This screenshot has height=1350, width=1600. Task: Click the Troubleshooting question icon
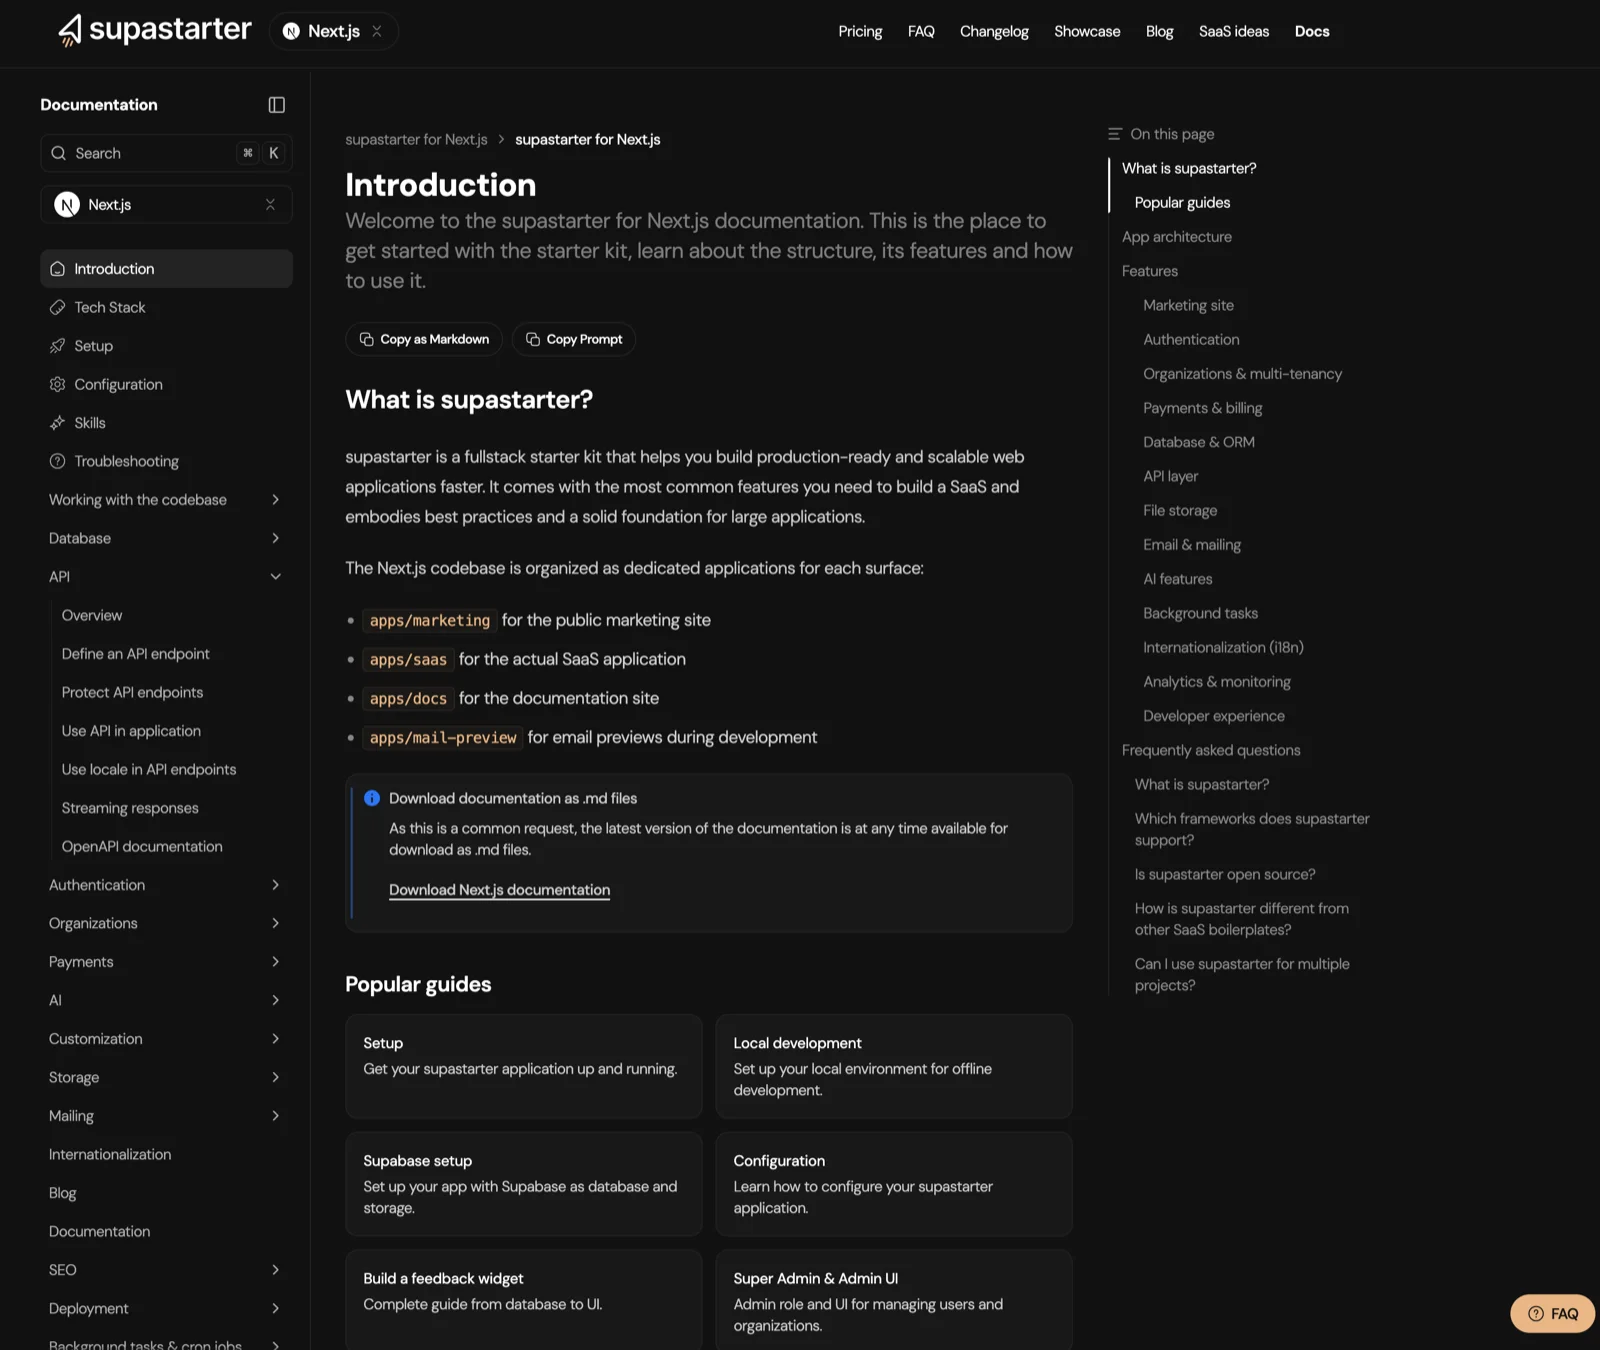57,461
